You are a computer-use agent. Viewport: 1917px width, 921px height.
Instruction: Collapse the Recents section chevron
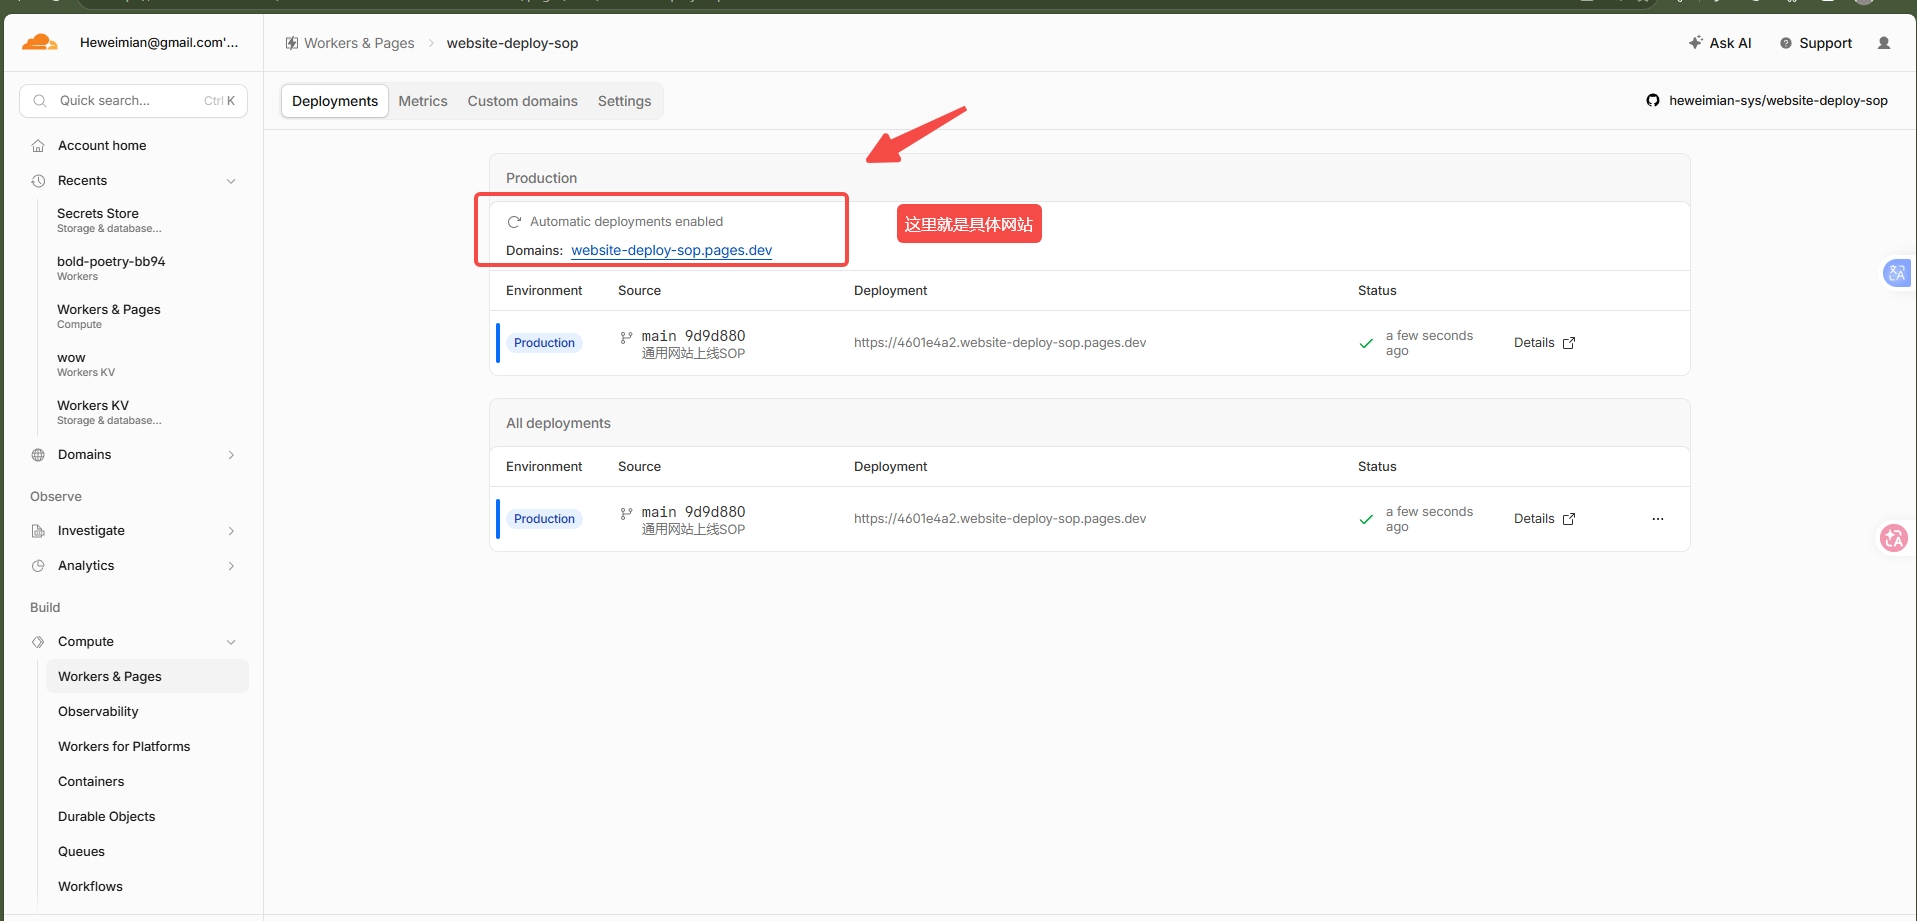click(x=231, y=181)
